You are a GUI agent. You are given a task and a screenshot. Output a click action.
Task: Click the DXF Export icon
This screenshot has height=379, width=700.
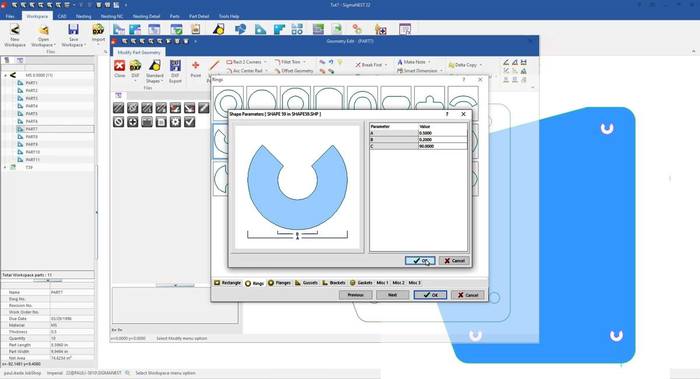tap(175, 66)
